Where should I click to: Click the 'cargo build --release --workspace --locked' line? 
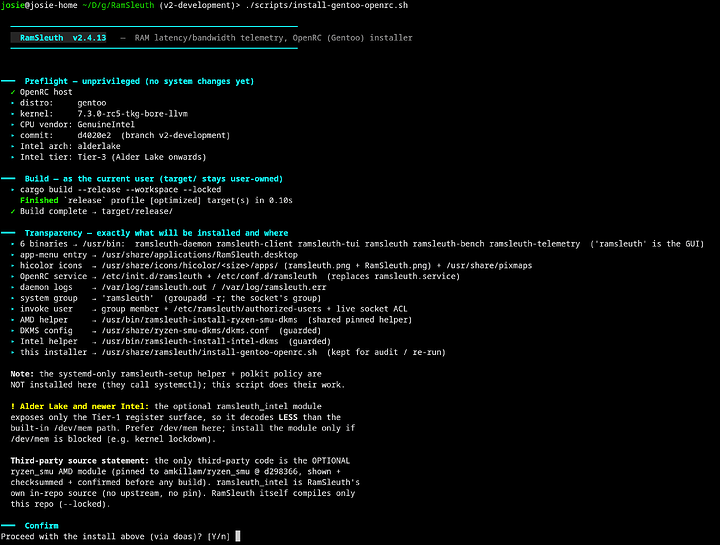[x=116, y=190]
